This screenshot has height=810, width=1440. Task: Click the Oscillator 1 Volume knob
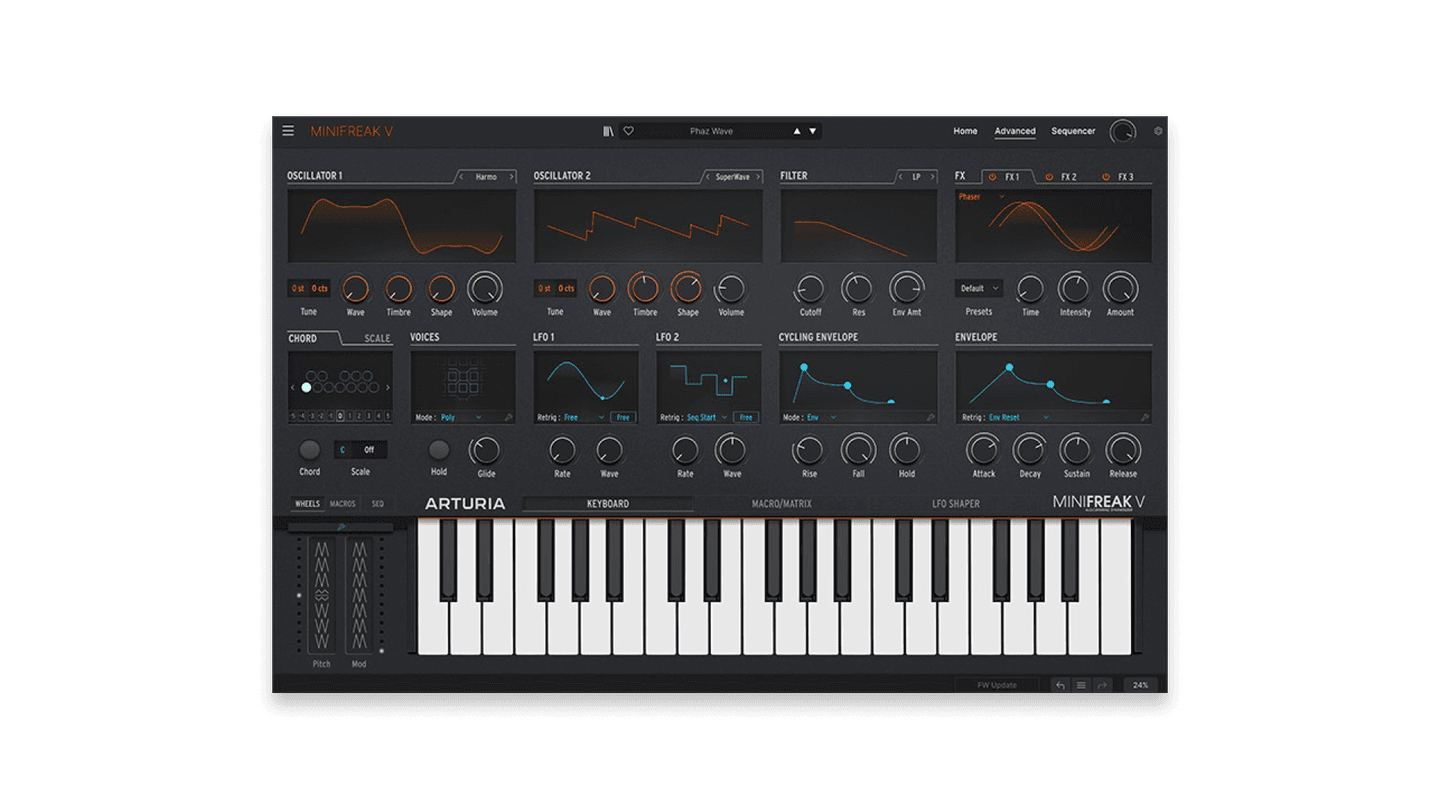[485, 289]
